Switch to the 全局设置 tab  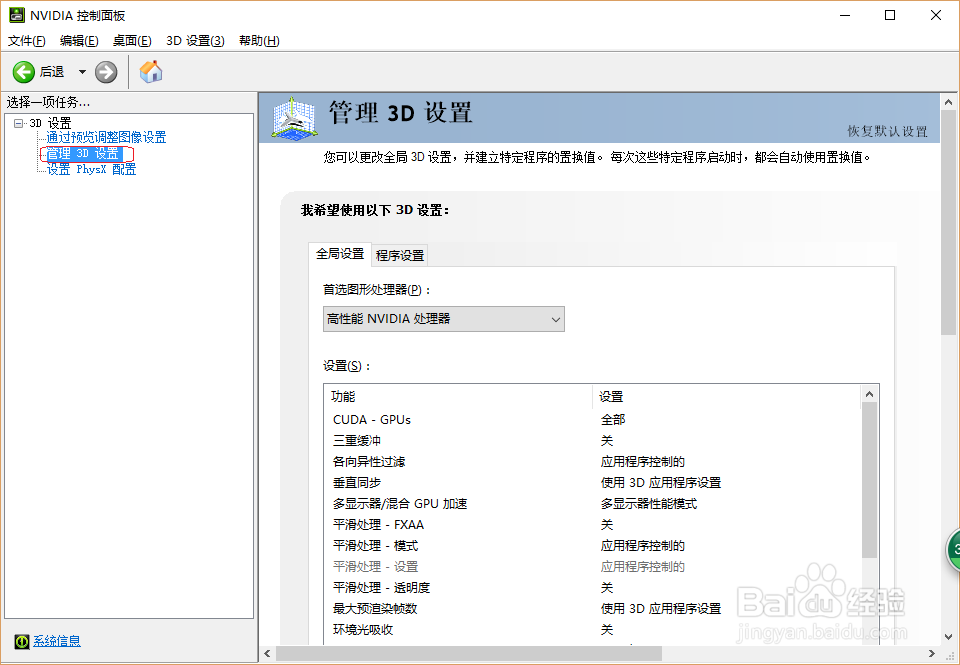[x=340, y=254]
